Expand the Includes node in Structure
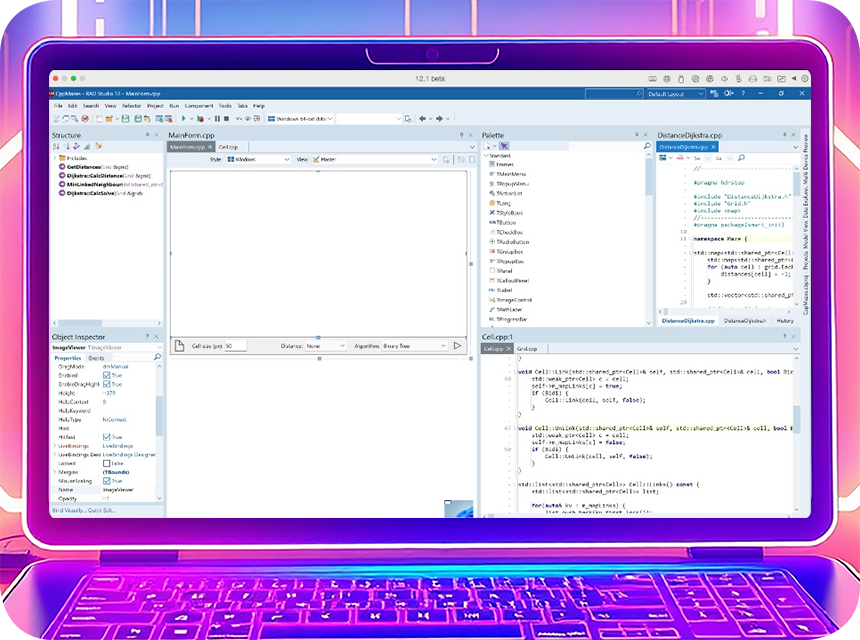Viewport: 860px width, 640px height. pos(56,158)
